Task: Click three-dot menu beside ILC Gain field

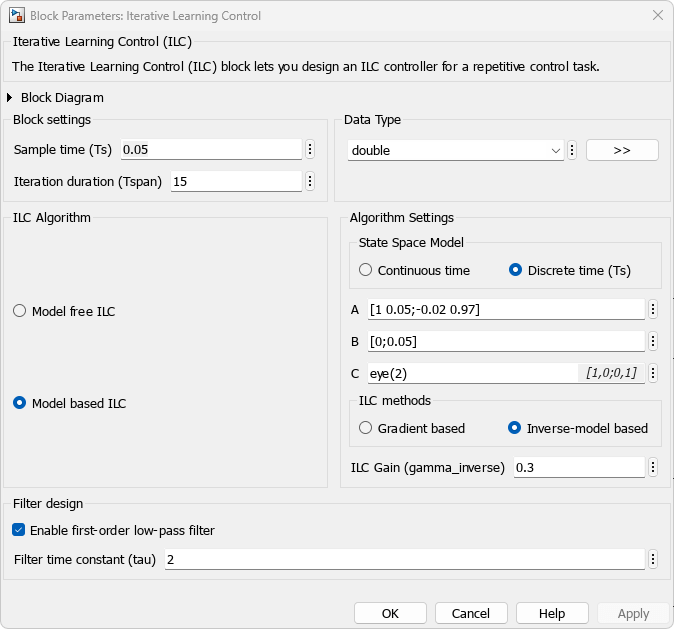Action: [653, 467]
